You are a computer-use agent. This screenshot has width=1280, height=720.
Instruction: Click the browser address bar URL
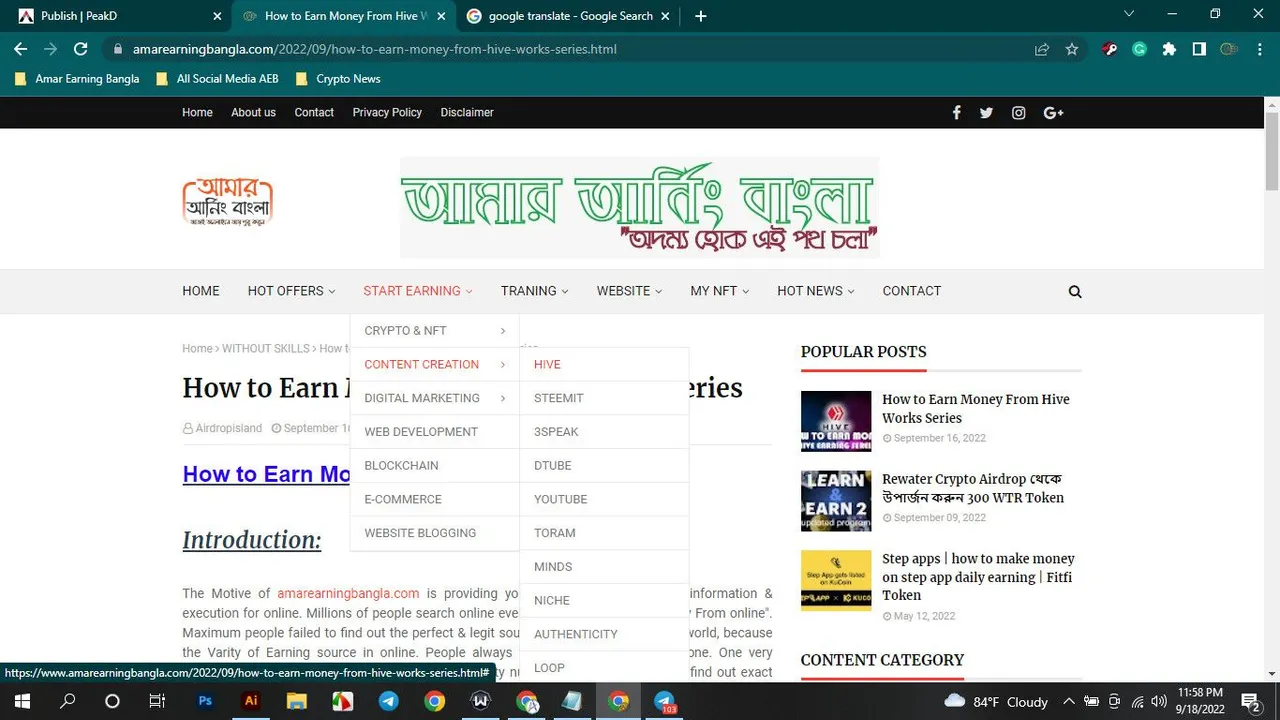click(x=375, y=49)
